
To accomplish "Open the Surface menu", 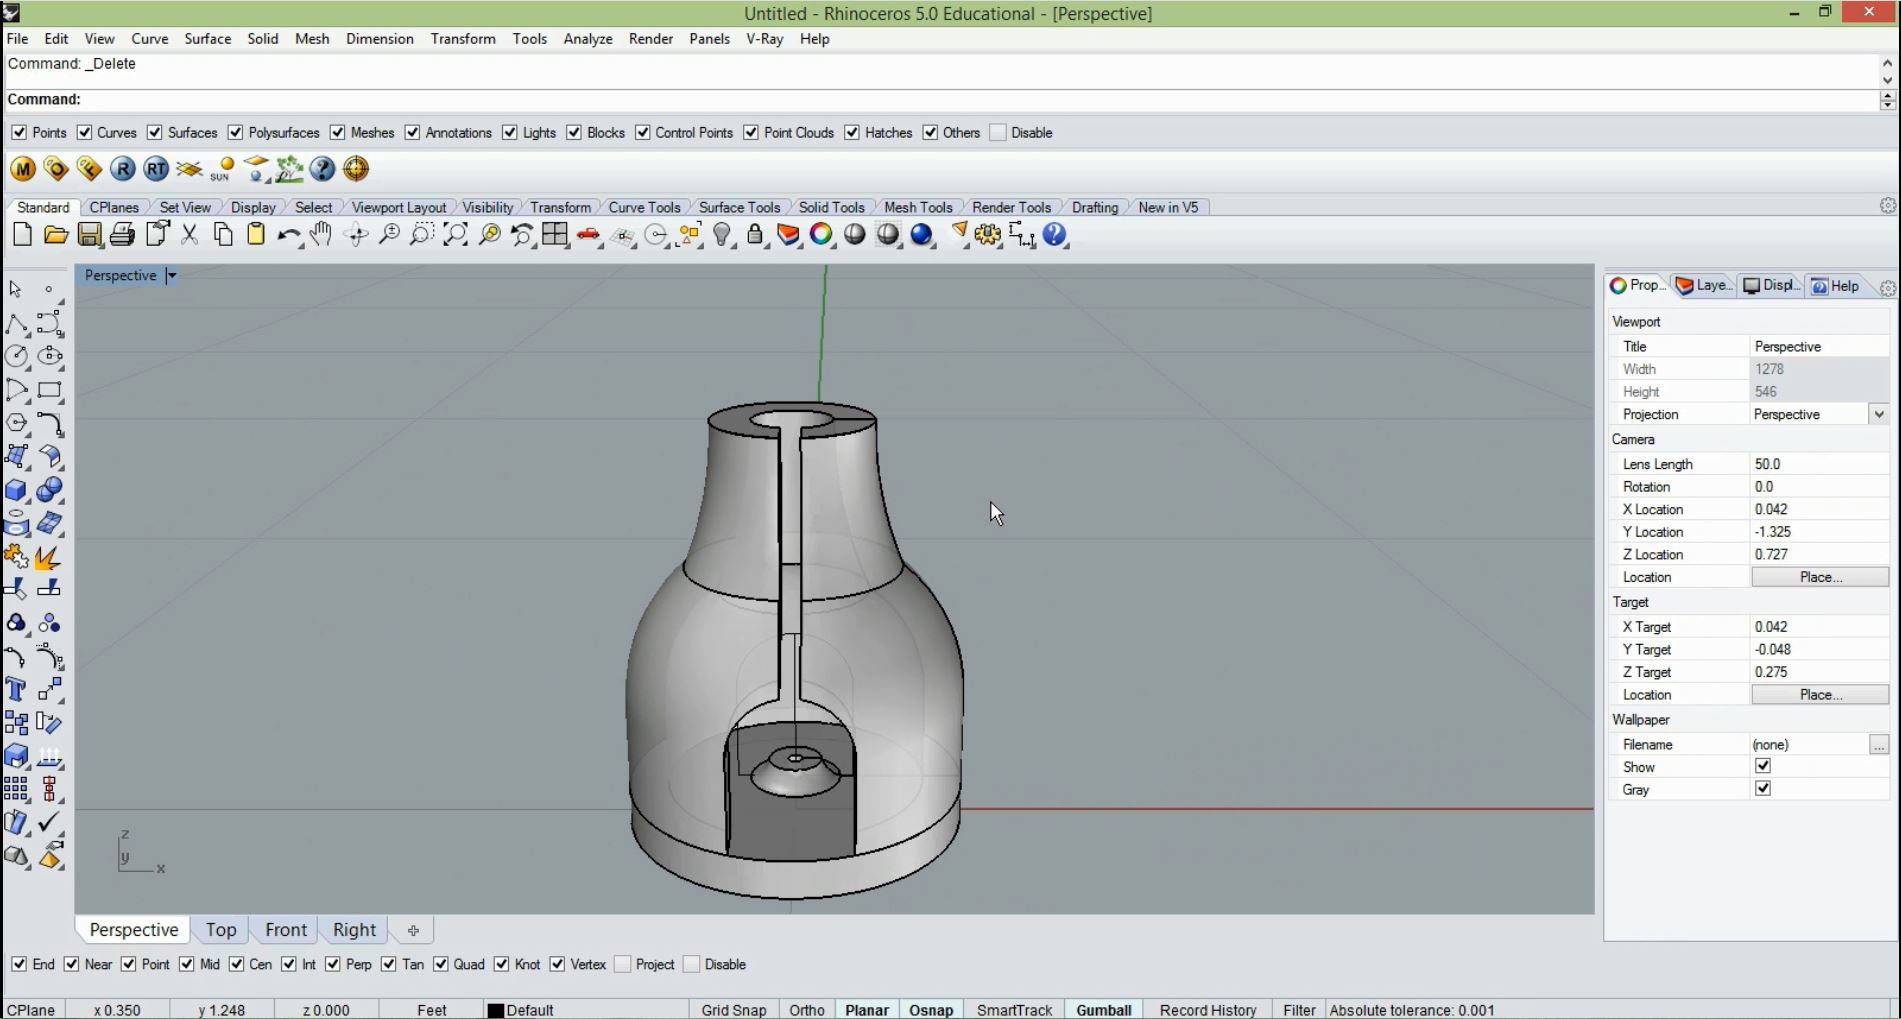I will click(207, 39).
